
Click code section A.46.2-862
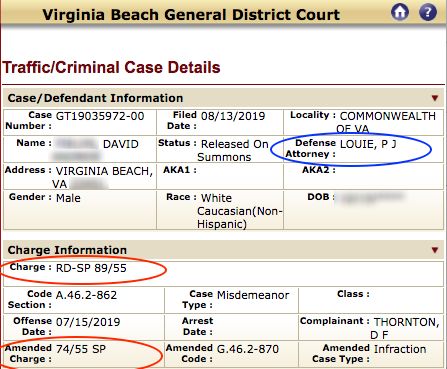tap(86, 295)
